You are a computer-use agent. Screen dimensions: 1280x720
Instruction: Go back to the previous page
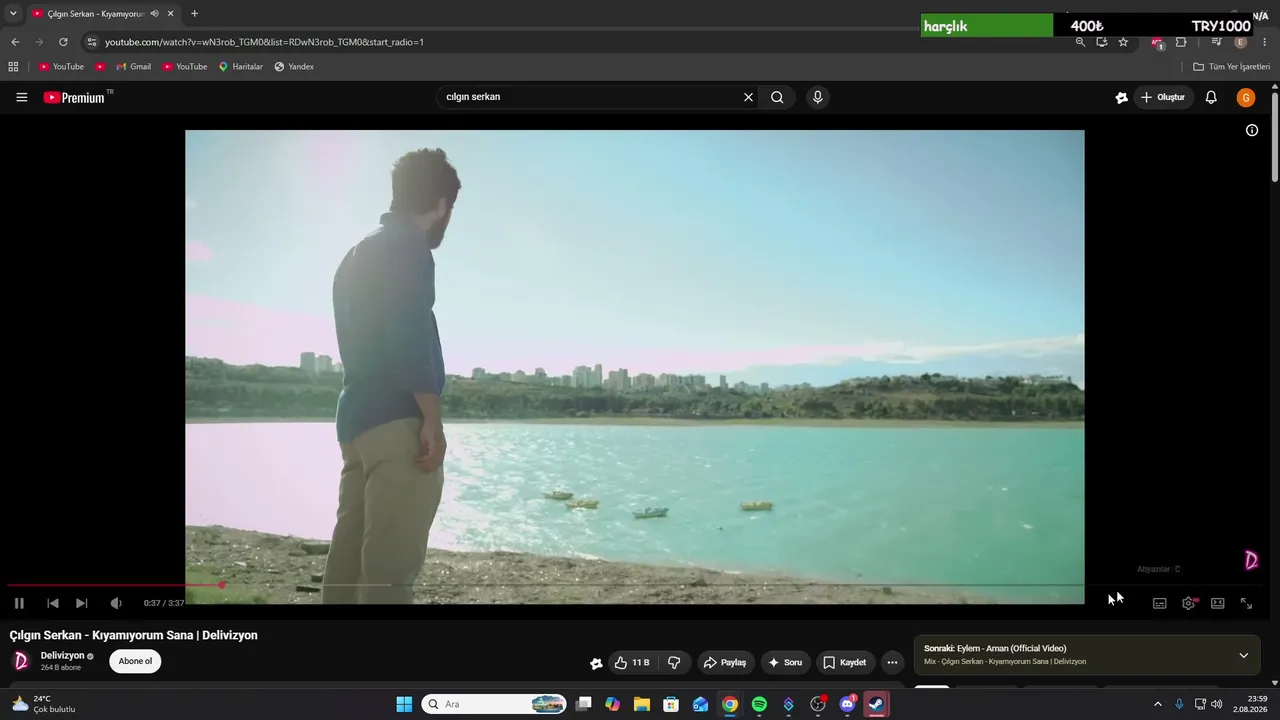coord(15,42)
